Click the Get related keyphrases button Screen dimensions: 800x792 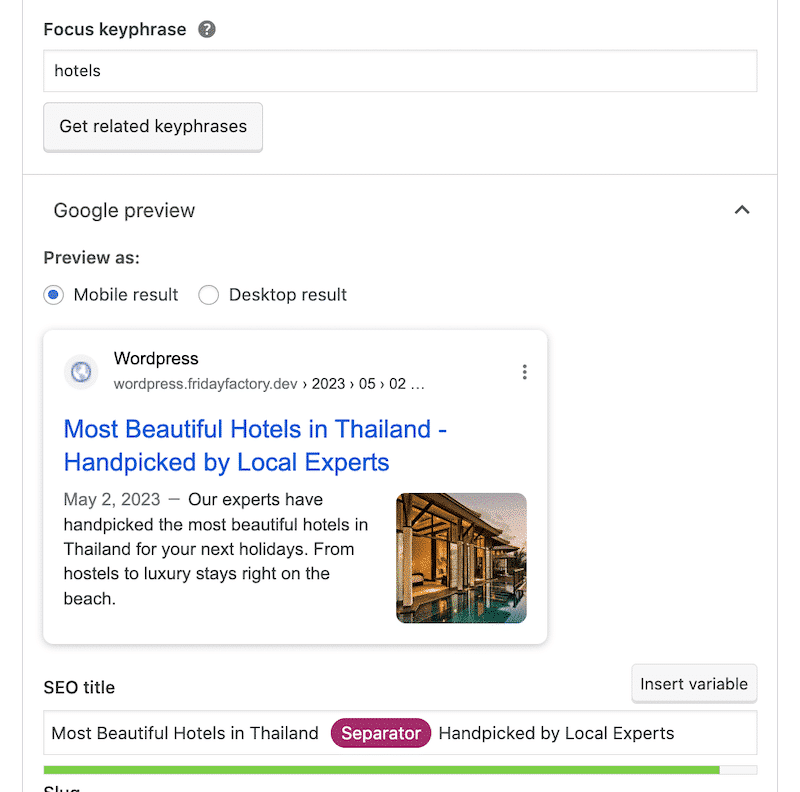[153, 127]
